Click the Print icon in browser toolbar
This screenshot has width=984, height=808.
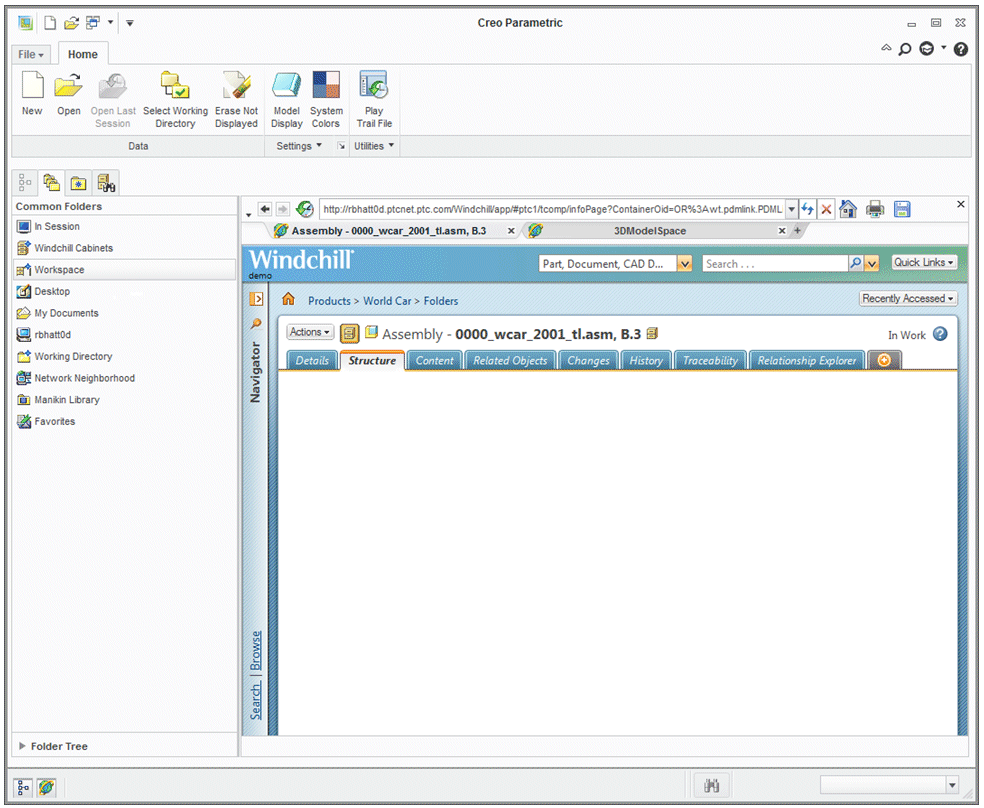pyautogui.click(x=874, y=209)
